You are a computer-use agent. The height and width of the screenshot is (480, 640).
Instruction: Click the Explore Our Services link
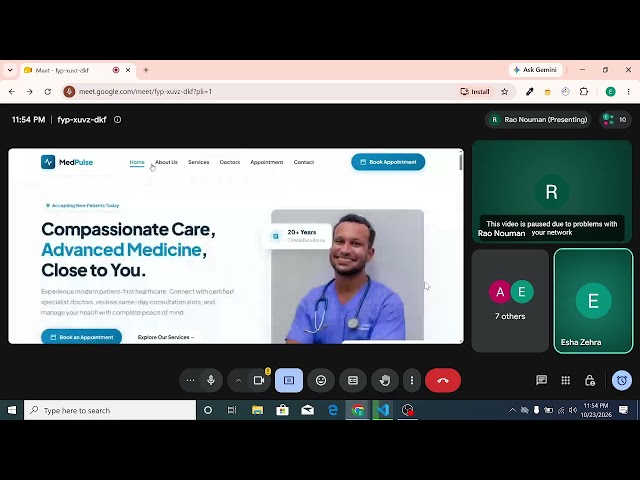pyautogui.click(x=166, y=337)
